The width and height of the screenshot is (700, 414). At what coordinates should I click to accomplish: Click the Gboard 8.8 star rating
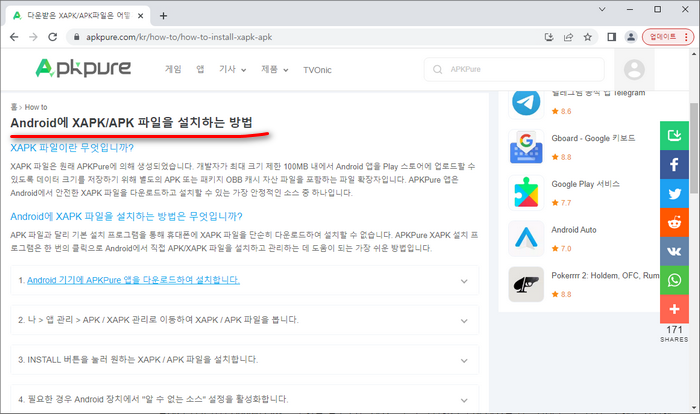(x=562, y=157)
